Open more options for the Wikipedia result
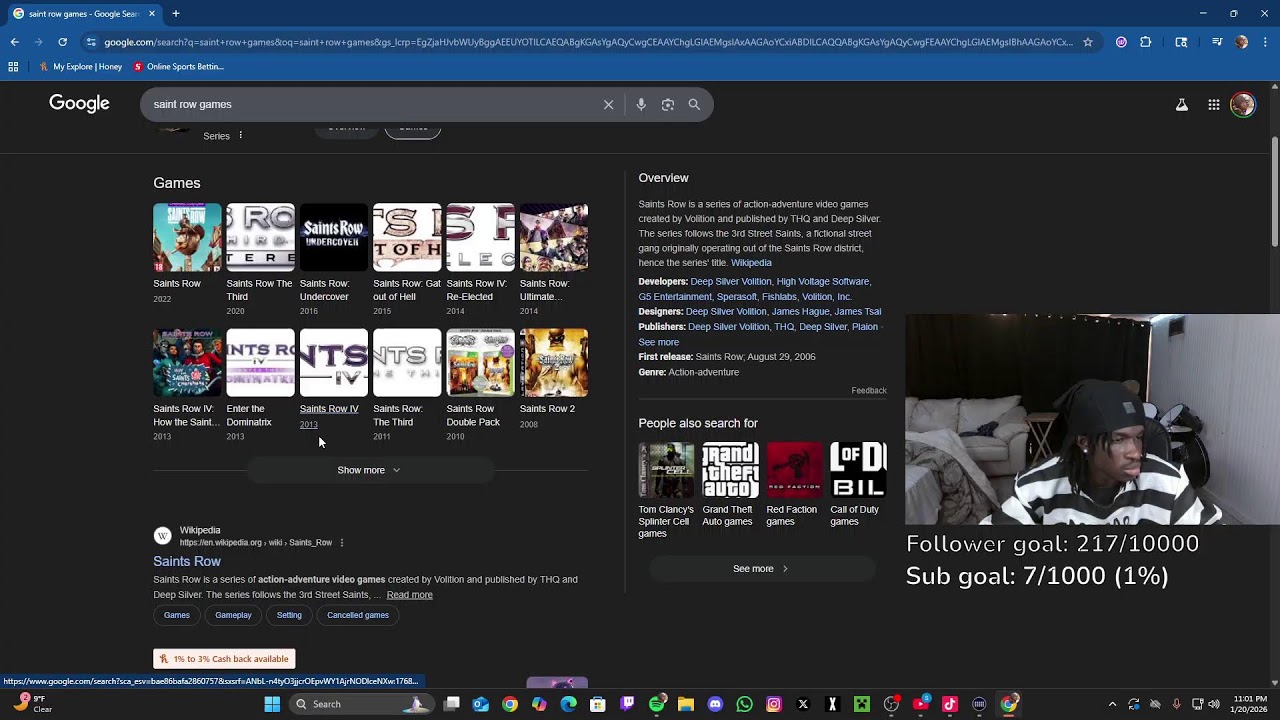The width and height of the screenshot is (1280, 720). (342, 543)
